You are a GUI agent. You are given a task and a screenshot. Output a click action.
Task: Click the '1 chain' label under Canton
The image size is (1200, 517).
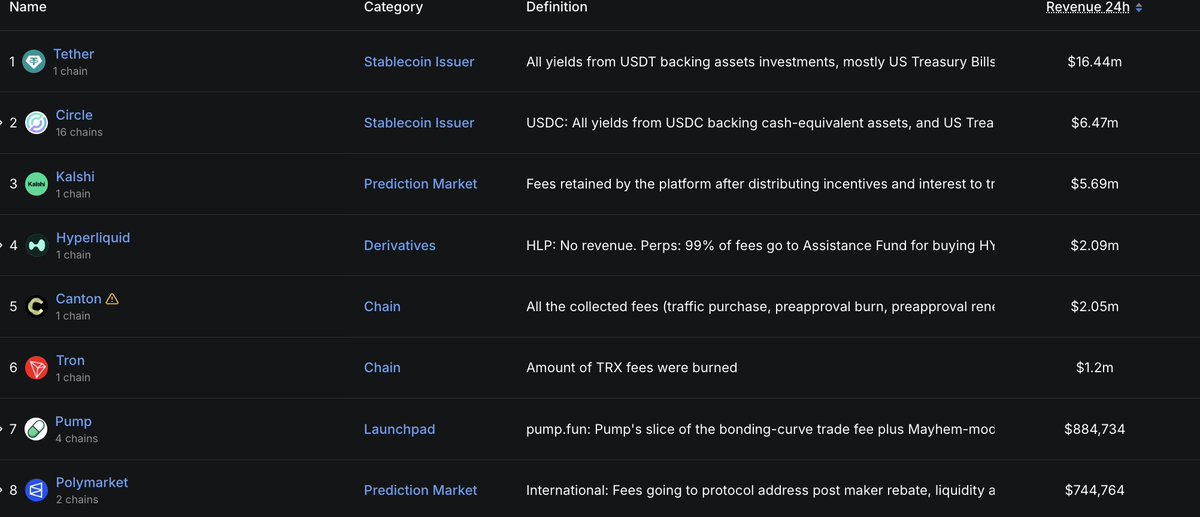[x=72, y=316]
